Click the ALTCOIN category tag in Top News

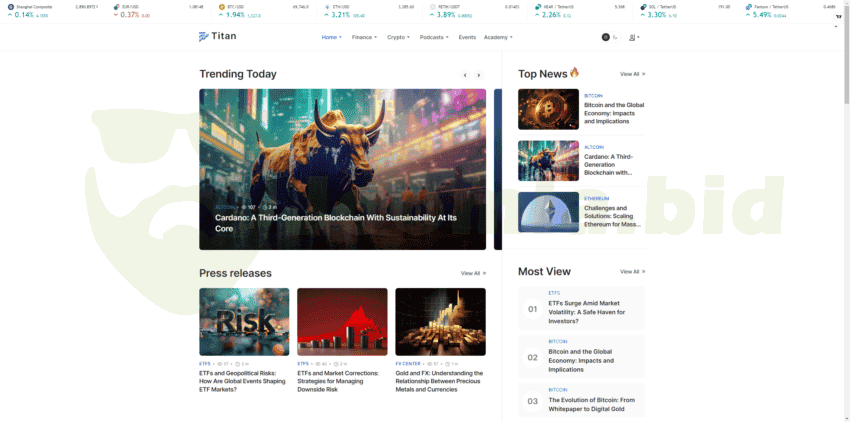594,147
